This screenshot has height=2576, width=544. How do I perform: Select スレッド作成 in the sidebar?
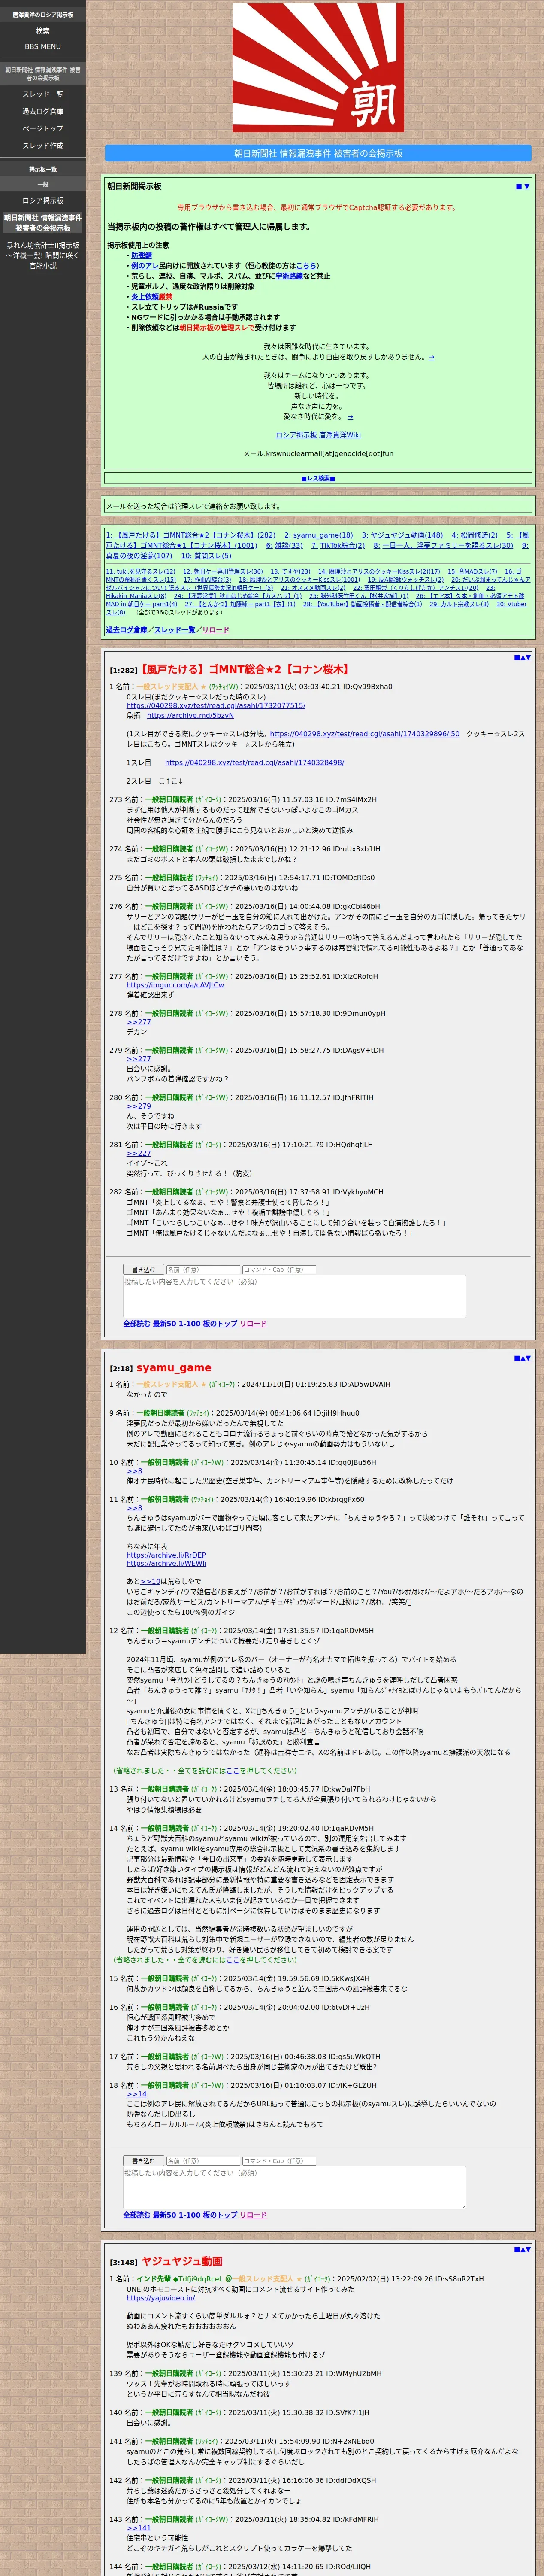[x=43, y=145]
